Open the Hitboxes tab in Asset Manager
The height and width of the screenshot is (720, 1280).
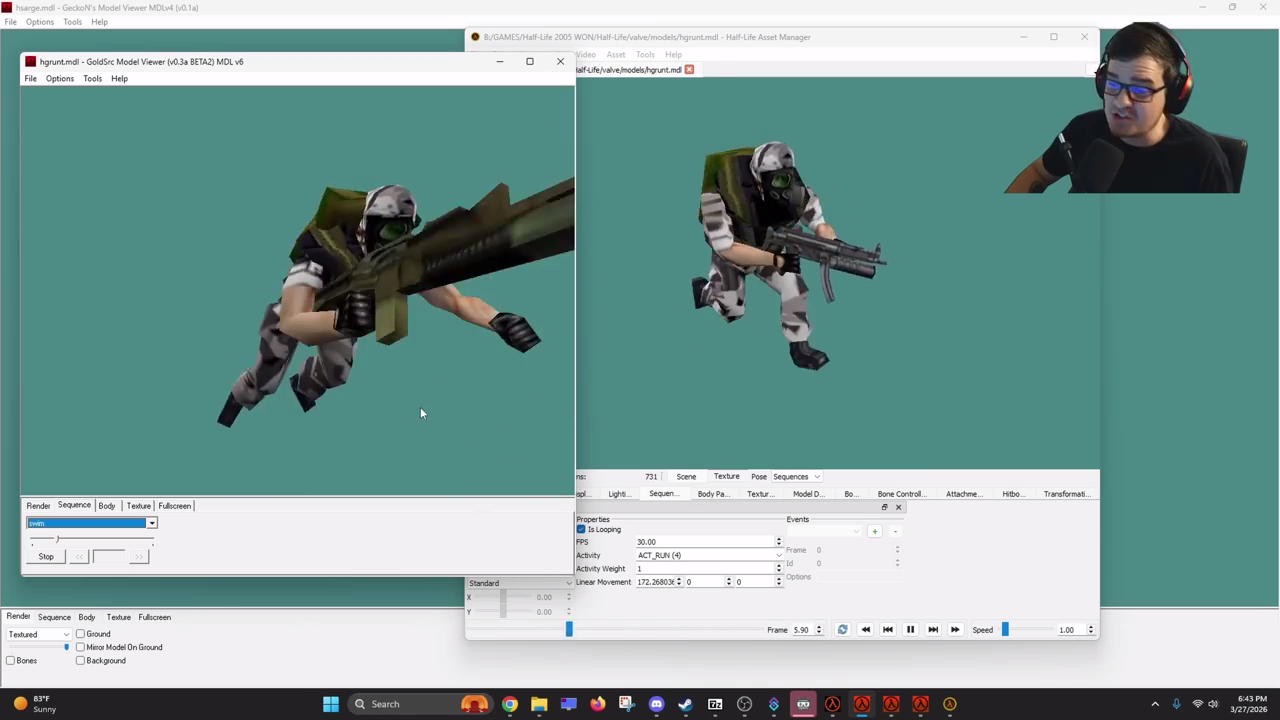[x=1013, y=494]
